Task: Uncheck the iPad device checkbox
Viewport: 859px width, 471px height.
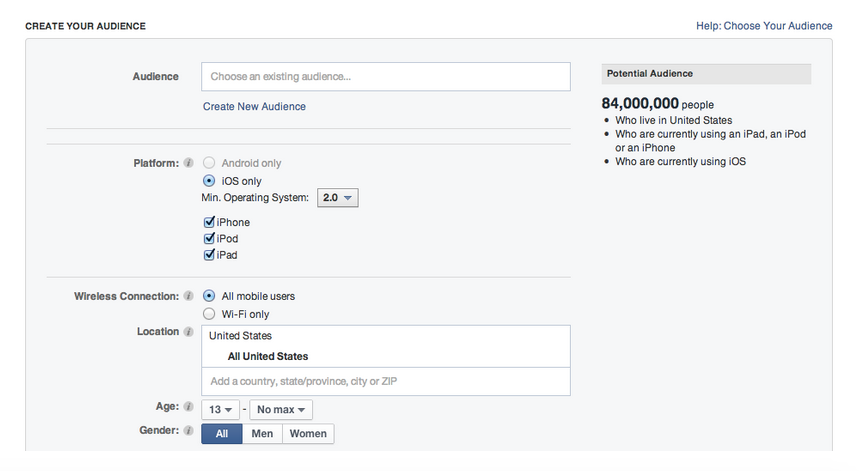Action: [x=209, y=255]
